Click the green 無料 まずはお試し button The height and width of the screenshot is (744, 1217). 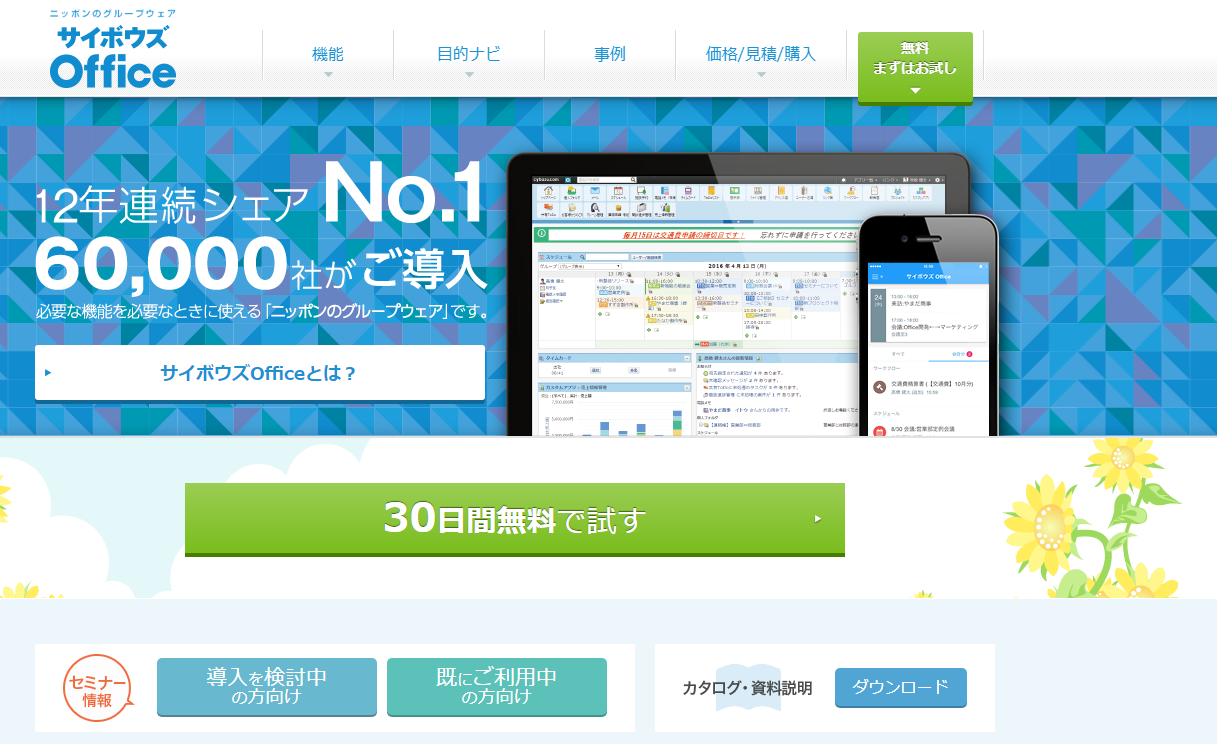(915, 67)
